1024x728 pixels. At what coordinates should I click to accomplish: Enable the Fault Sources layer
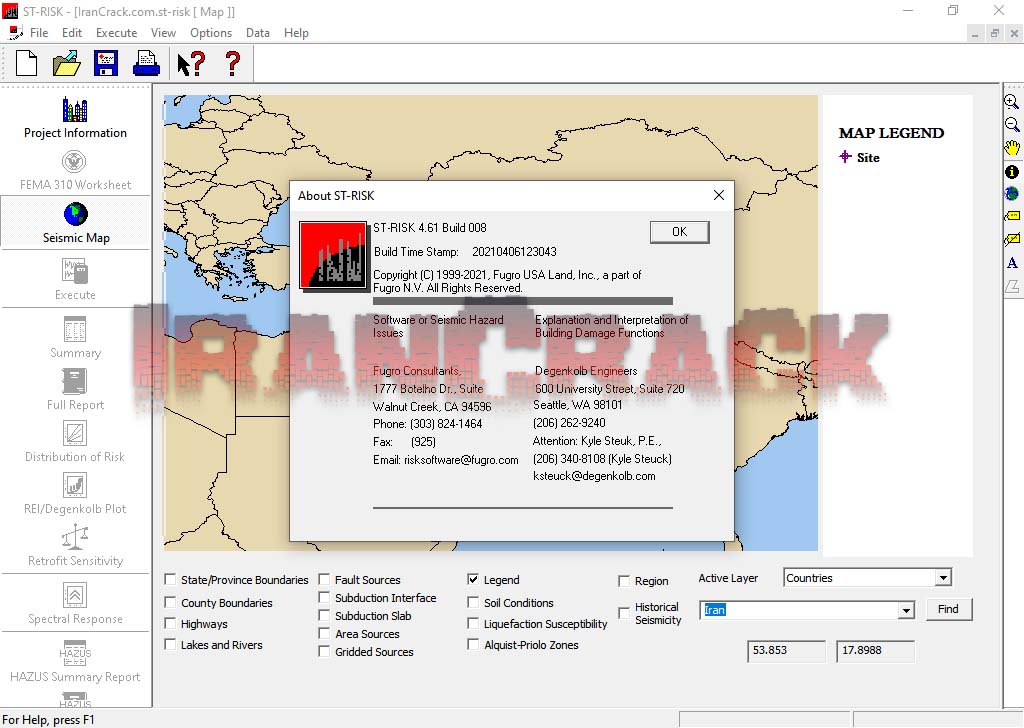[x=323, y=579]
